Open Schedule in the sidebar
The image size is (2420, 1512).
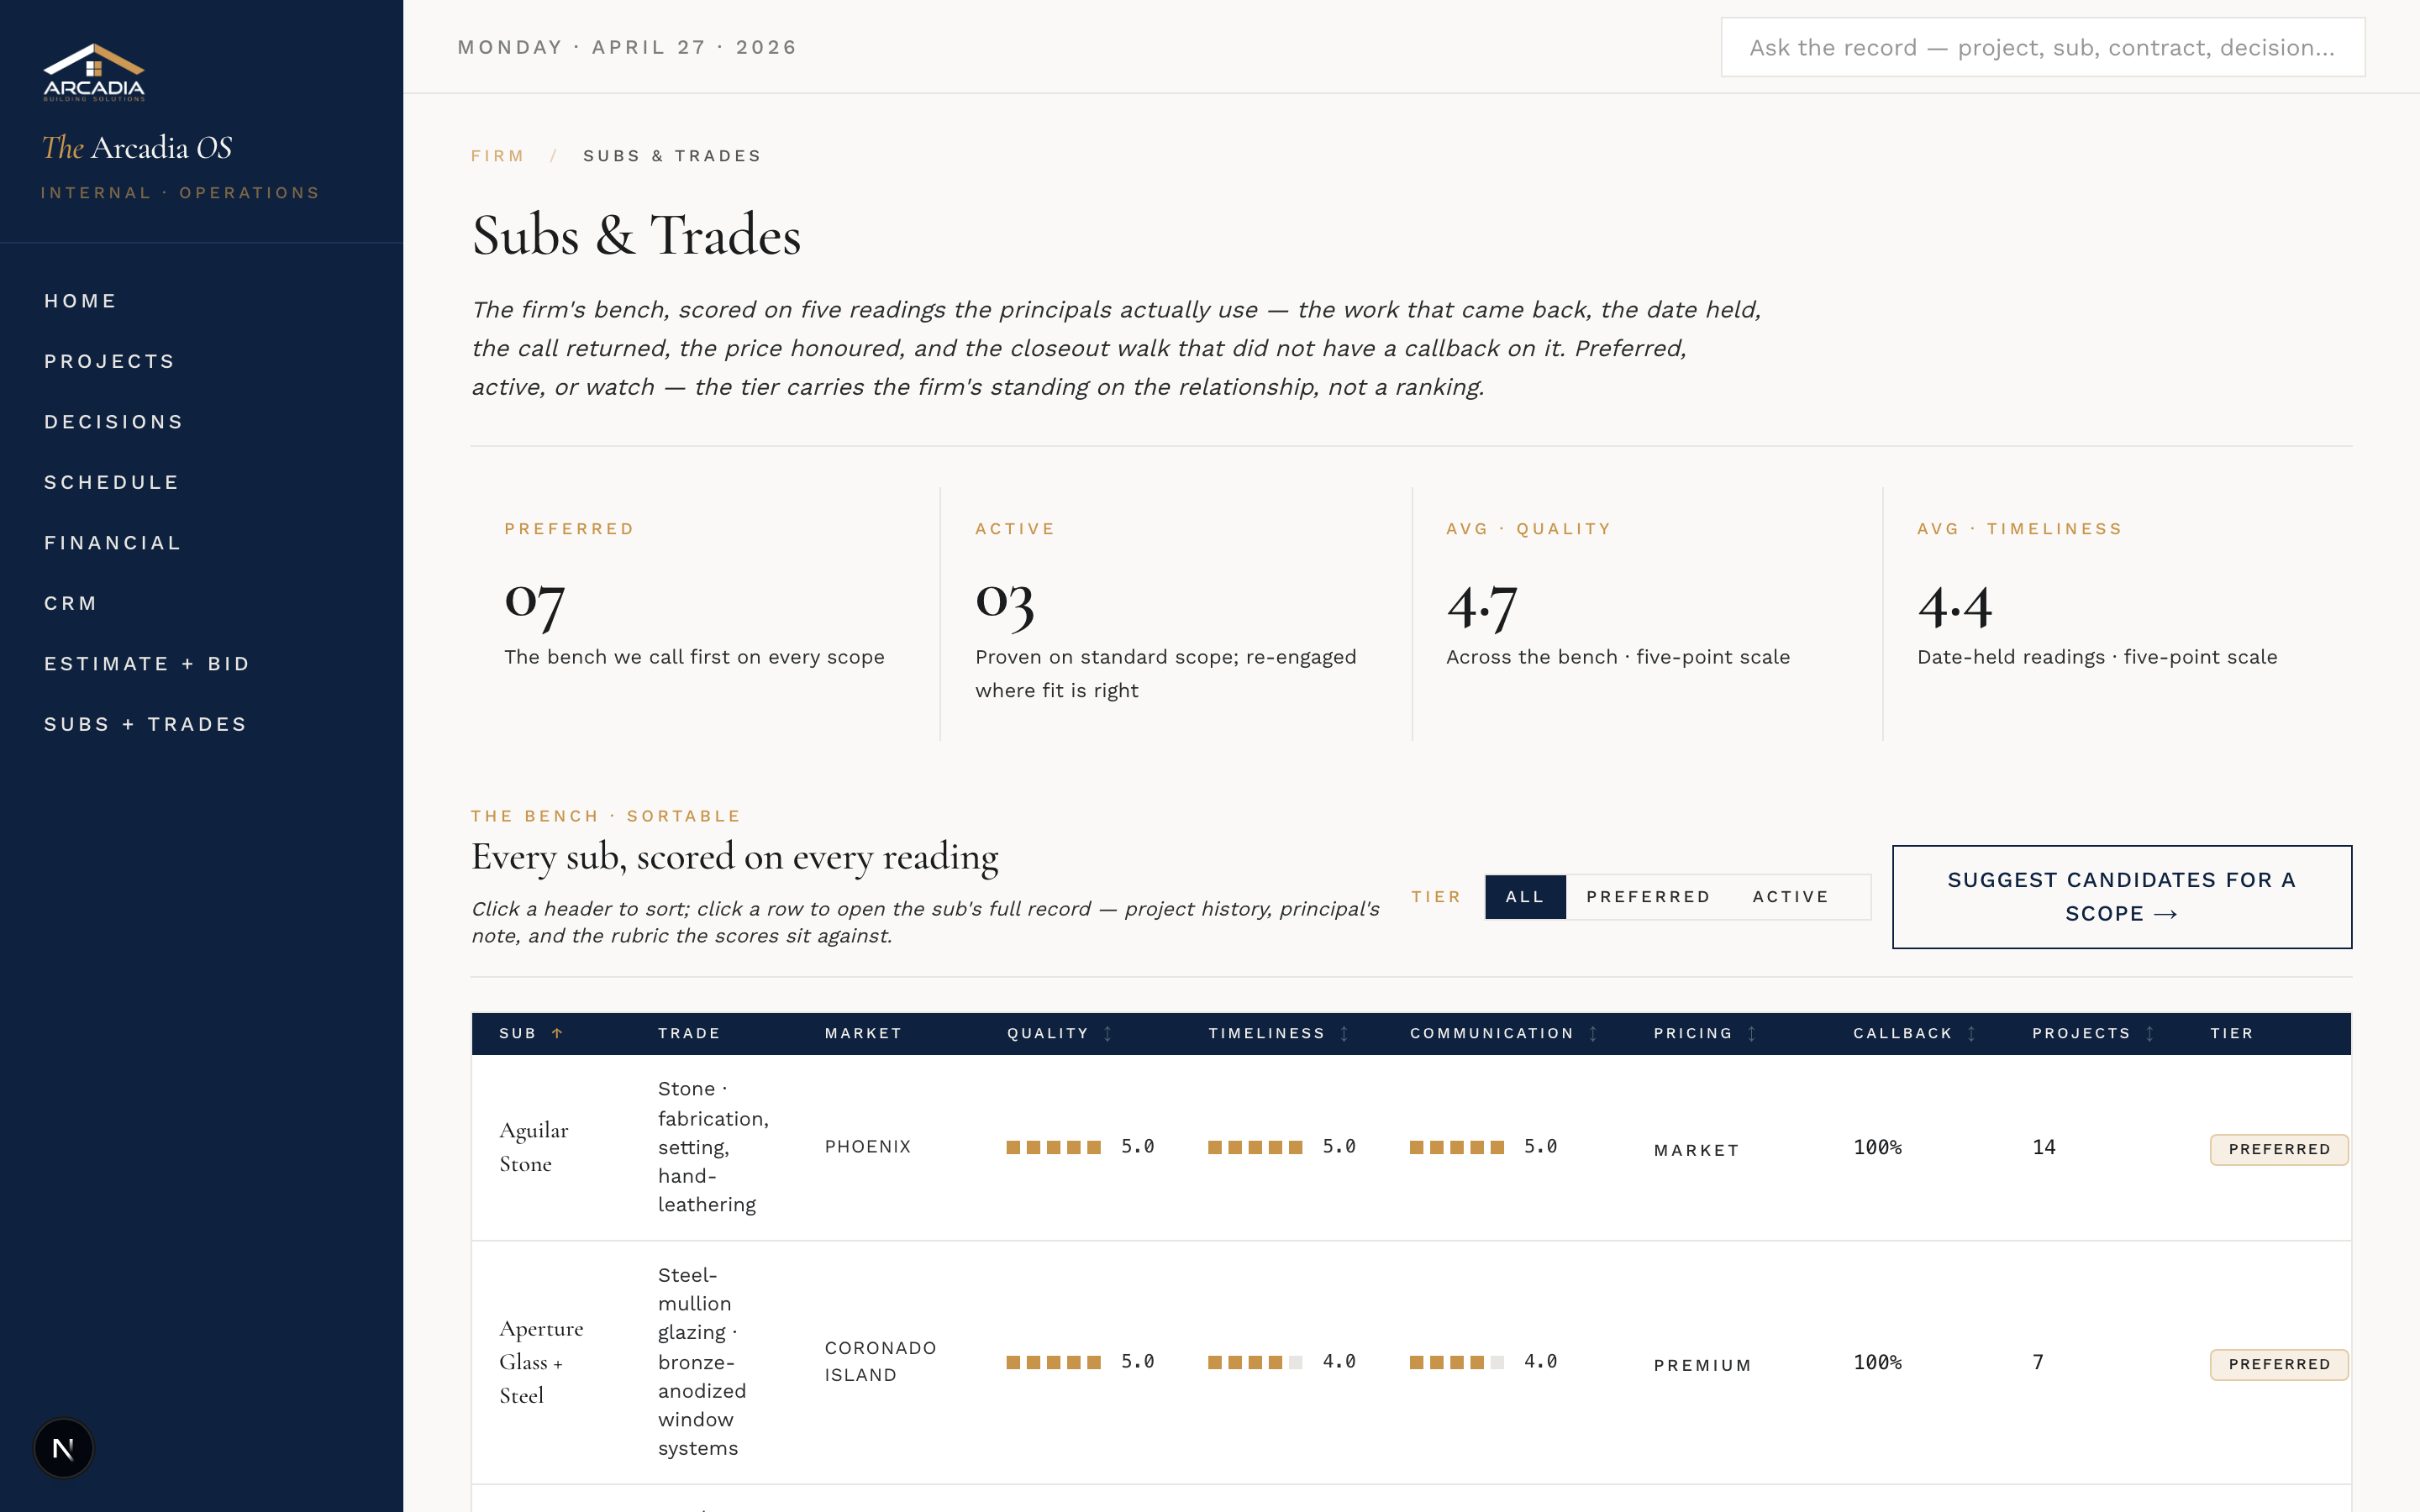coord(112,482)
